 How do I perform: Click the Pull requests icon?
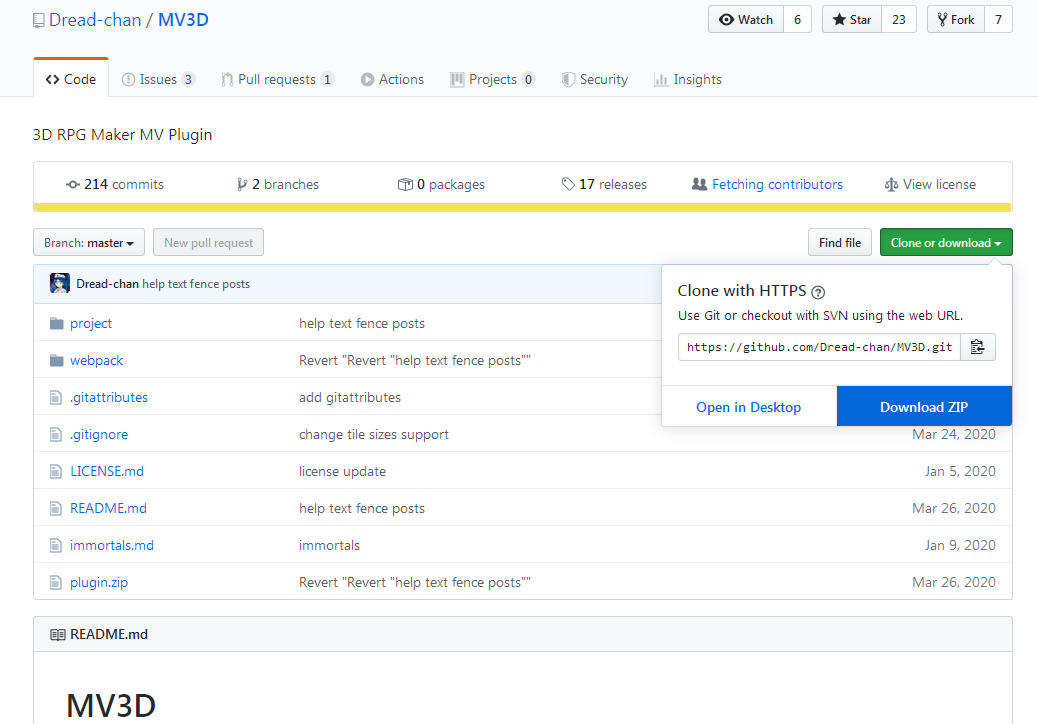pos(227,79)
